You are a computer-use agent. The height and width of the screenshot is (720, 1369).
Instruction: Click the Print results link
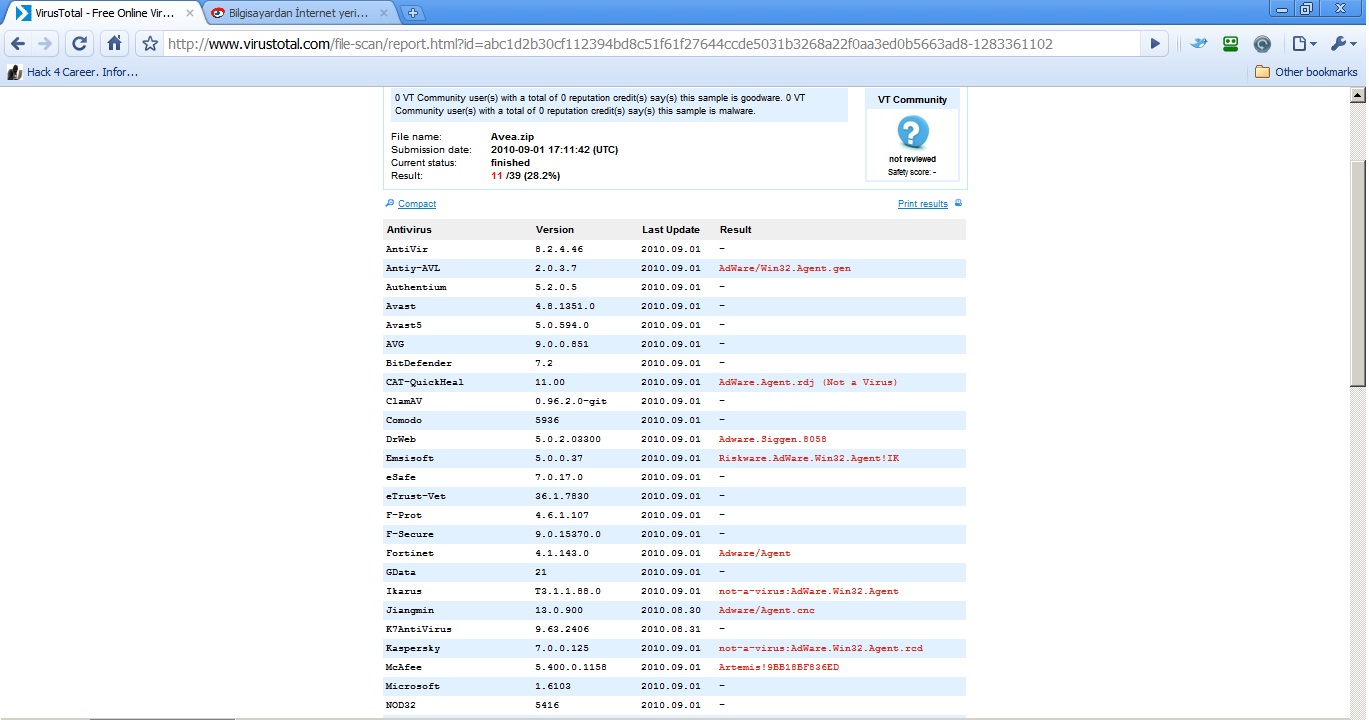923,204
